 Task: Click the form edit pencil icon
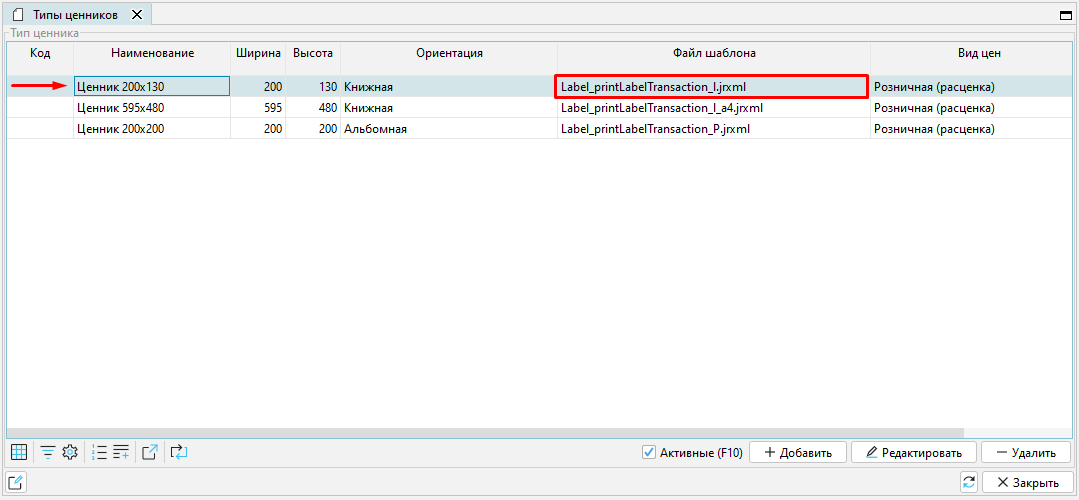[x=17, y=482]
